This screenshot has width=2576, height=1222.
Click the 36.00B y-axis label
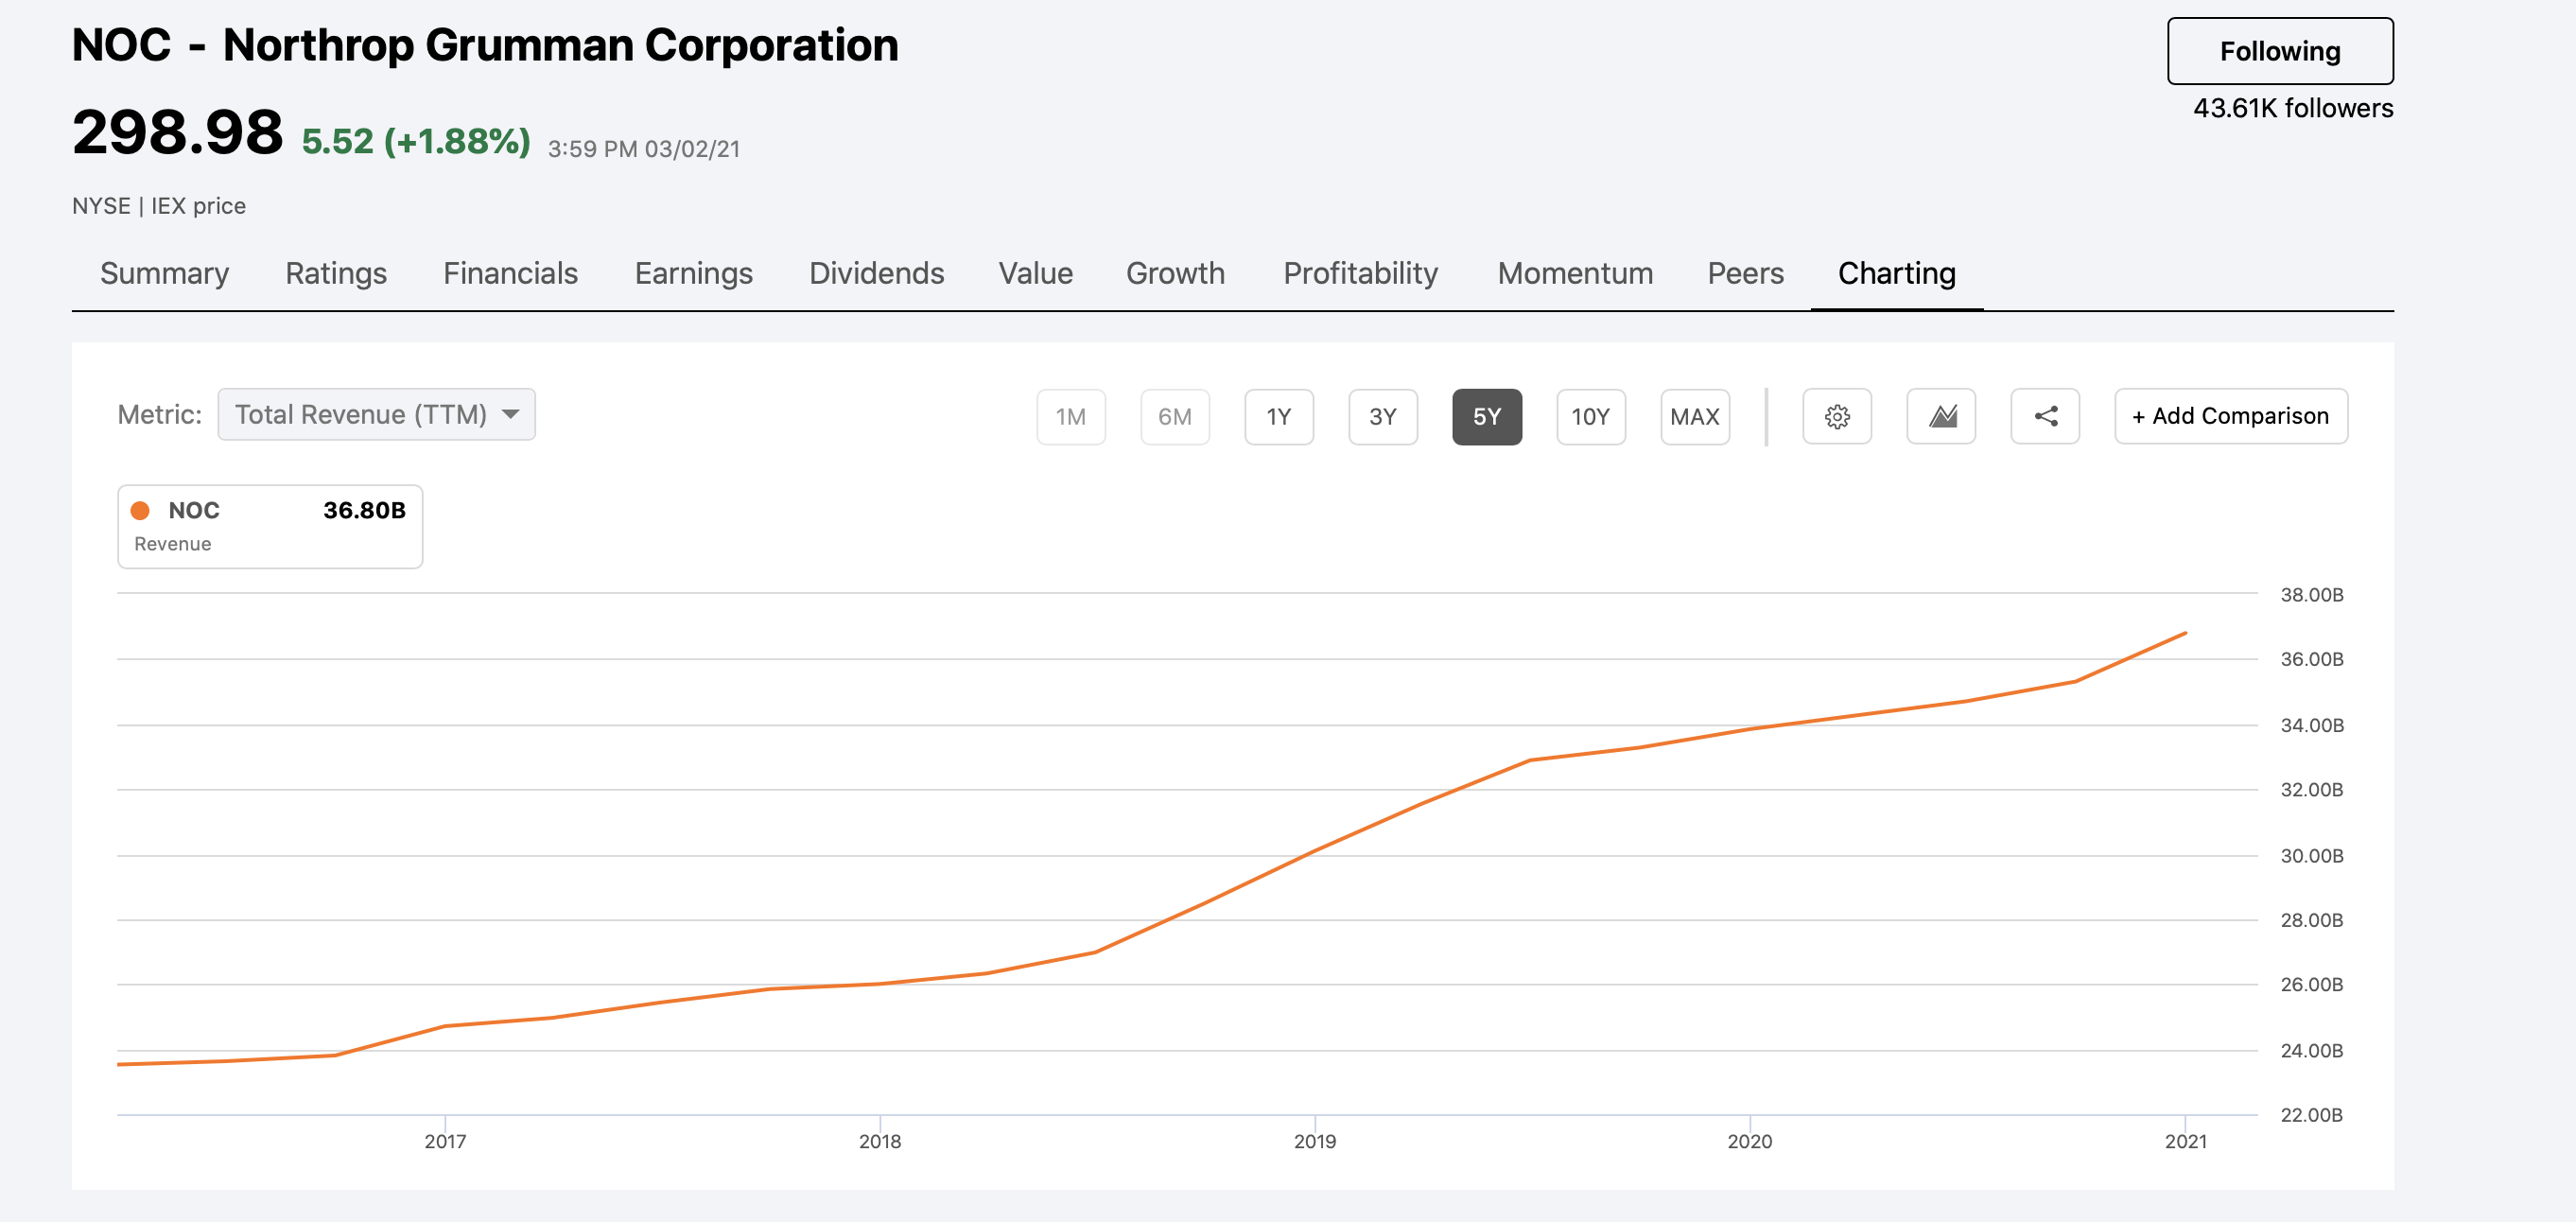[2311, 659]
